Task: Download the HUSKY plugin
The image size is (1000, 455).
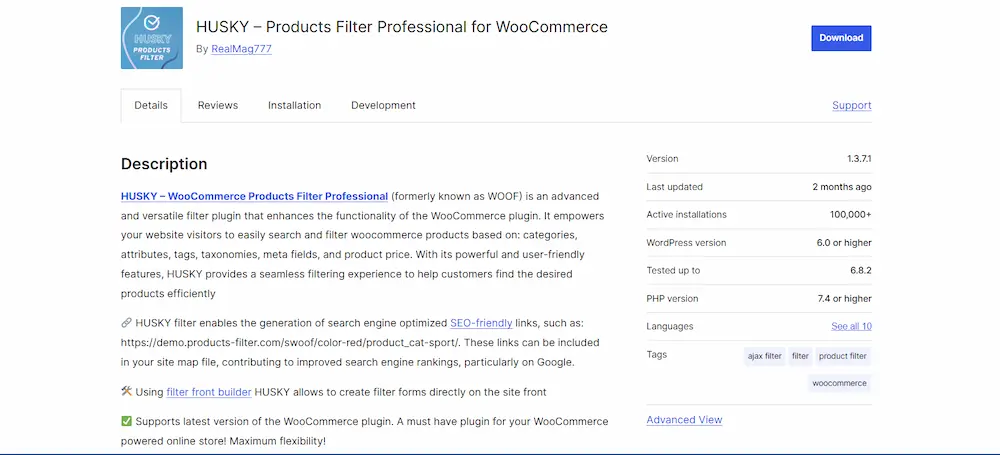Action: (x=841, y=38)
